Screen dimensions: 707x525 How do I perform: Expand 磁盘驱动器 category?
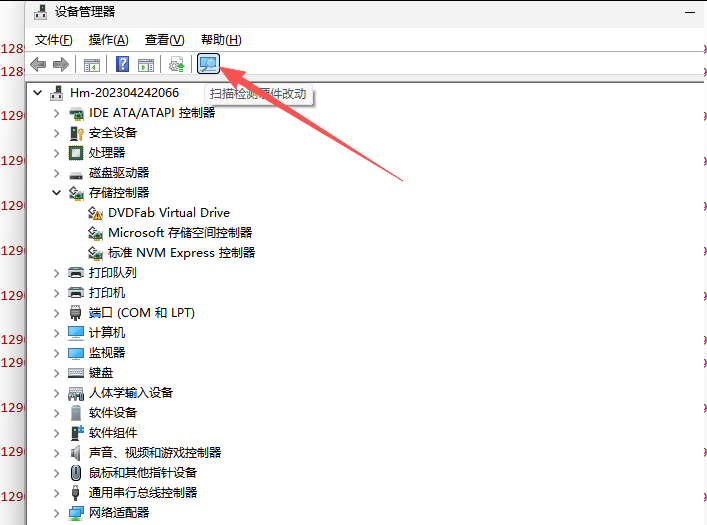tap(56, 173)
